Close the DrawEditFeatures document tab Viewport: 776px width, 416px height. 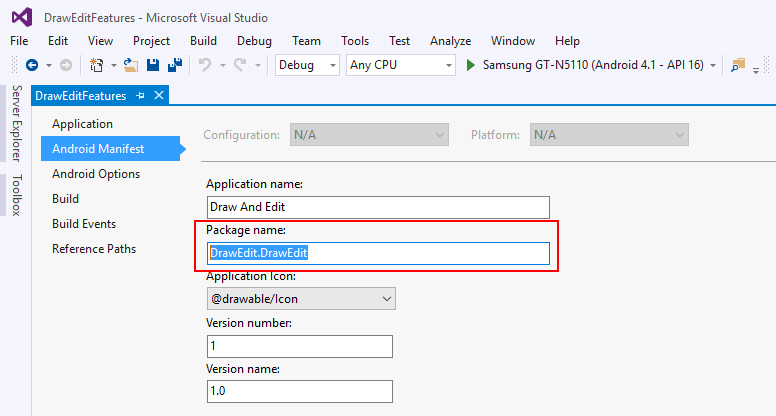[x=159, y=95]
